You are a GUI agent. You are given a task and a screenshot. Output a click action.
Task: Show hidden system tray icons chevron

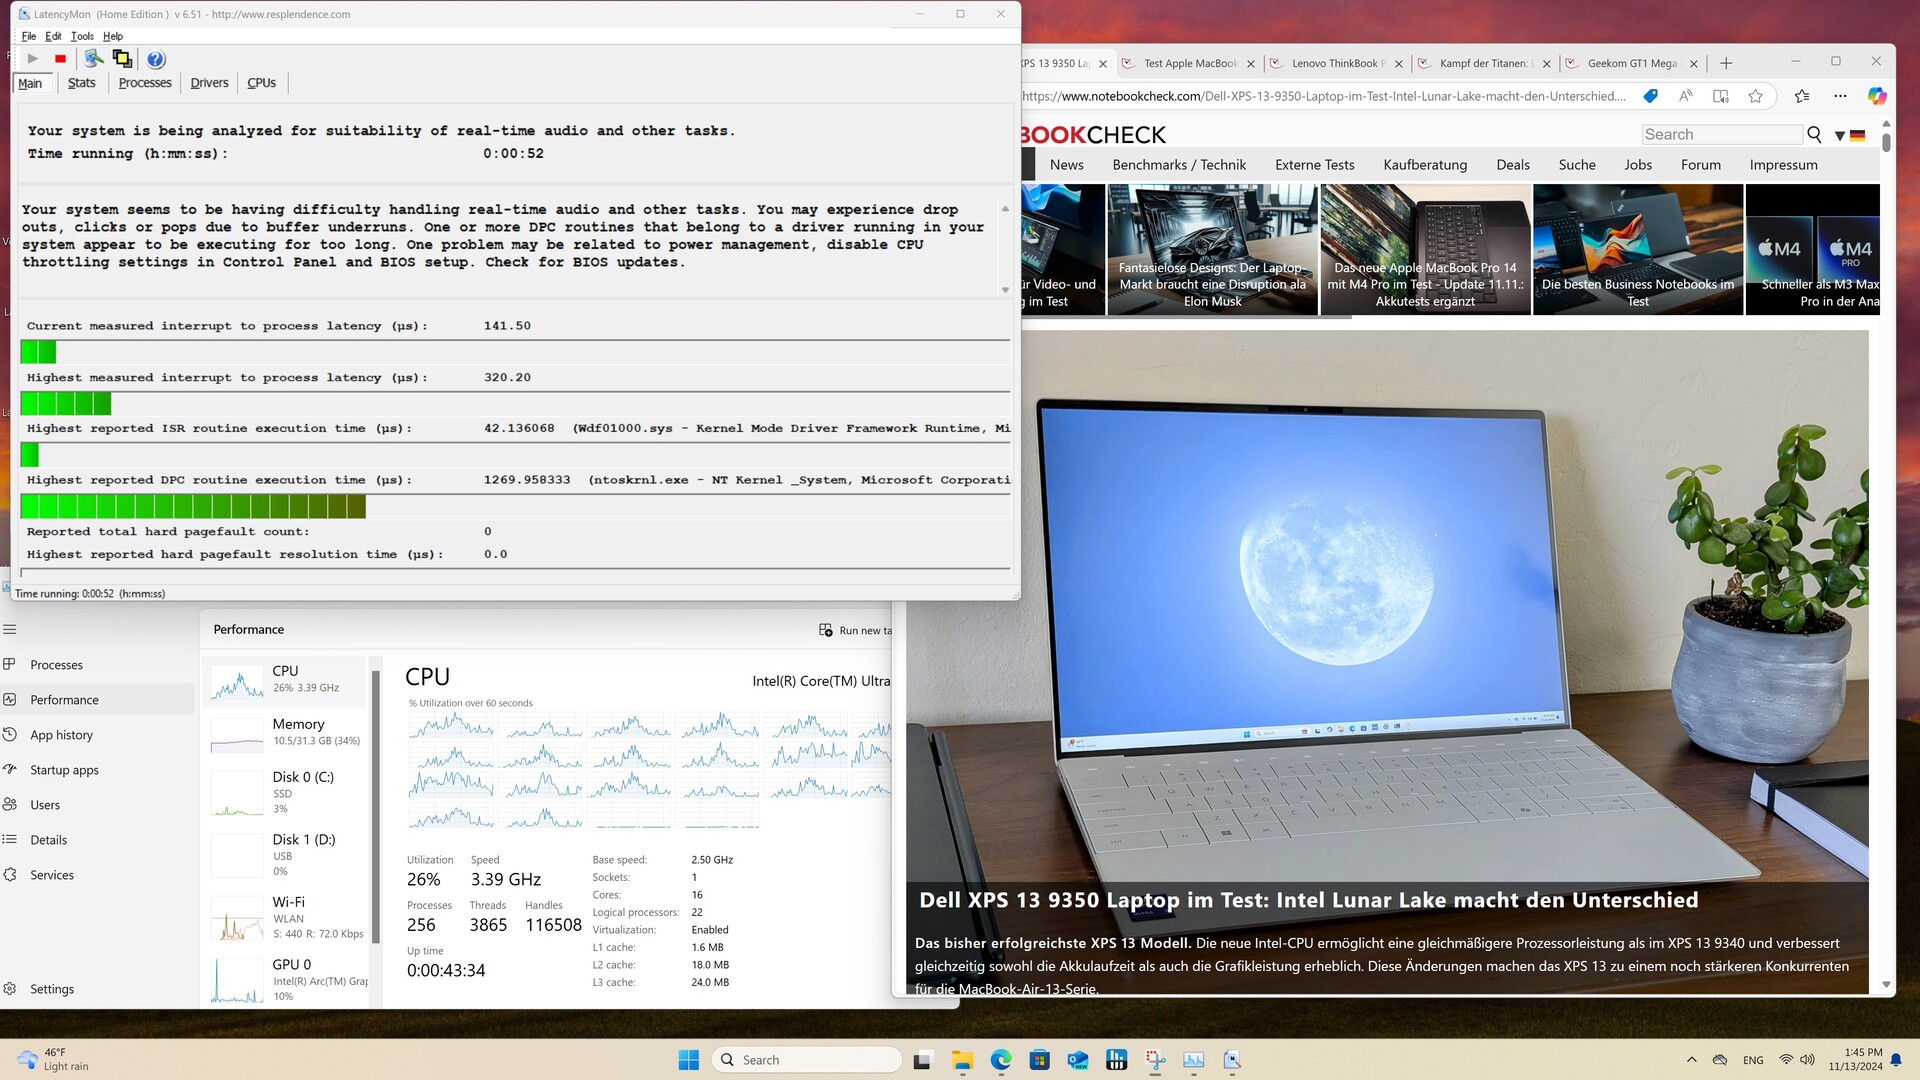[x=1691, y=1060]
